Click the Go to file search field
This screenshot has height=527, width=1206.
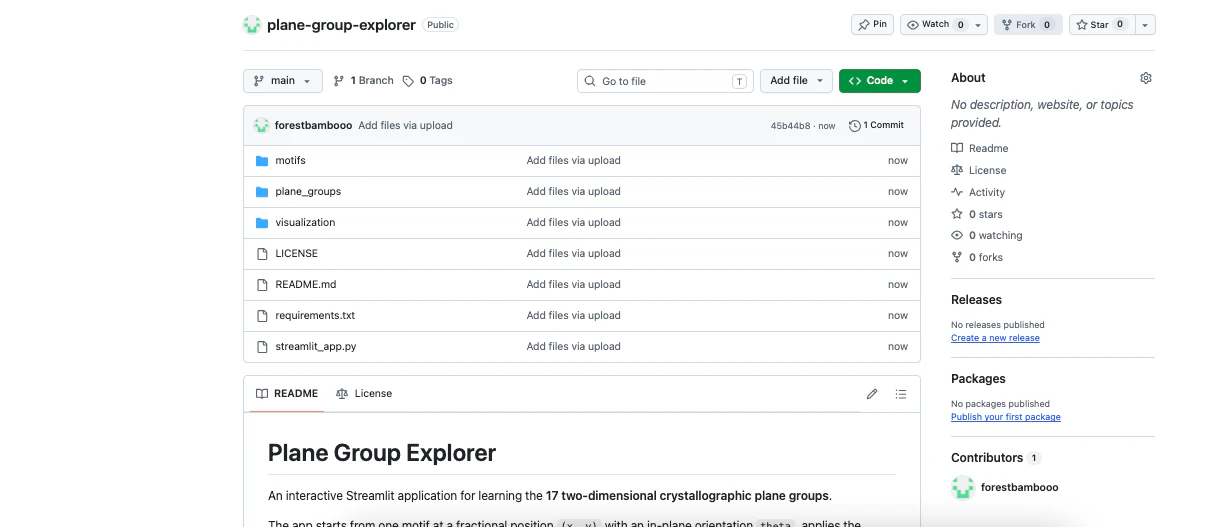[x=665, y=81]
